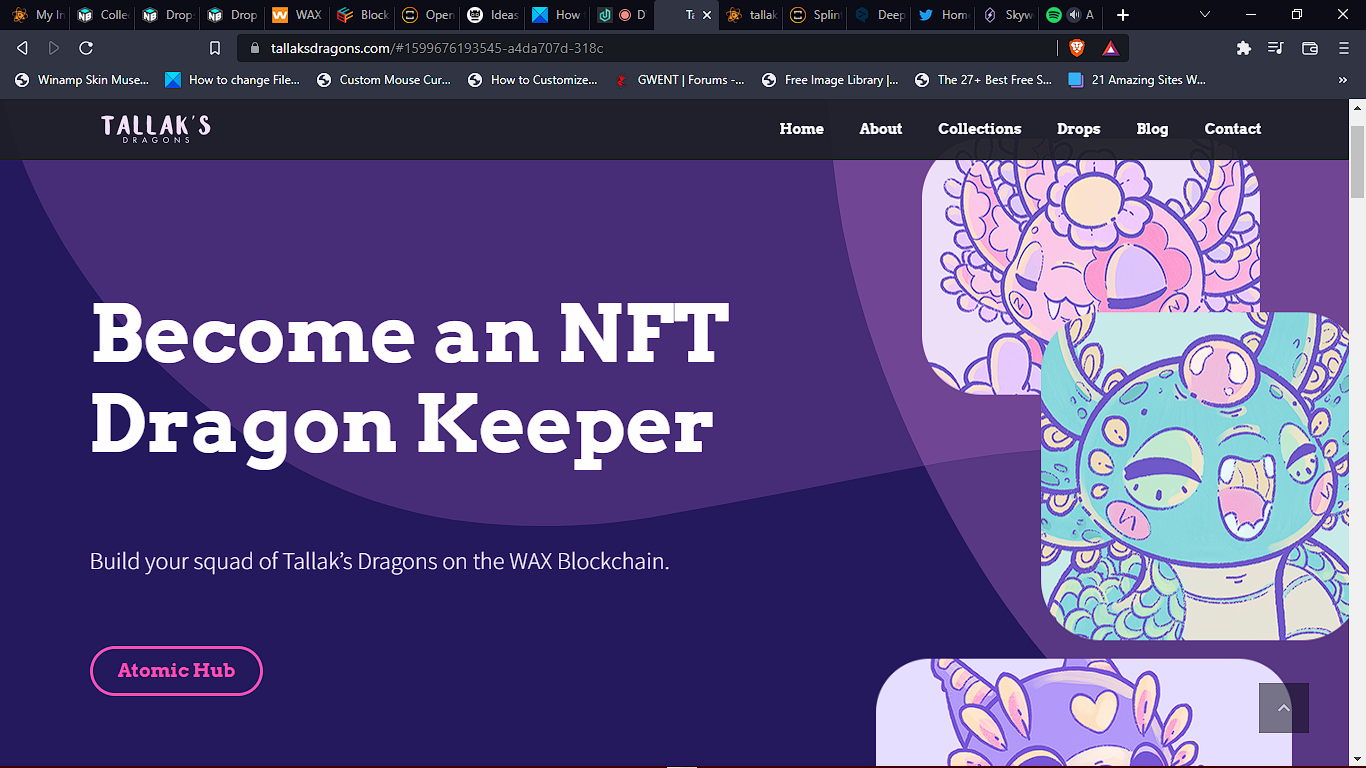Image resolution: width=1366 pixels, height=768 pixels.
Task: Open the tab search dropdown arrow
Action: pos(1205,15)
